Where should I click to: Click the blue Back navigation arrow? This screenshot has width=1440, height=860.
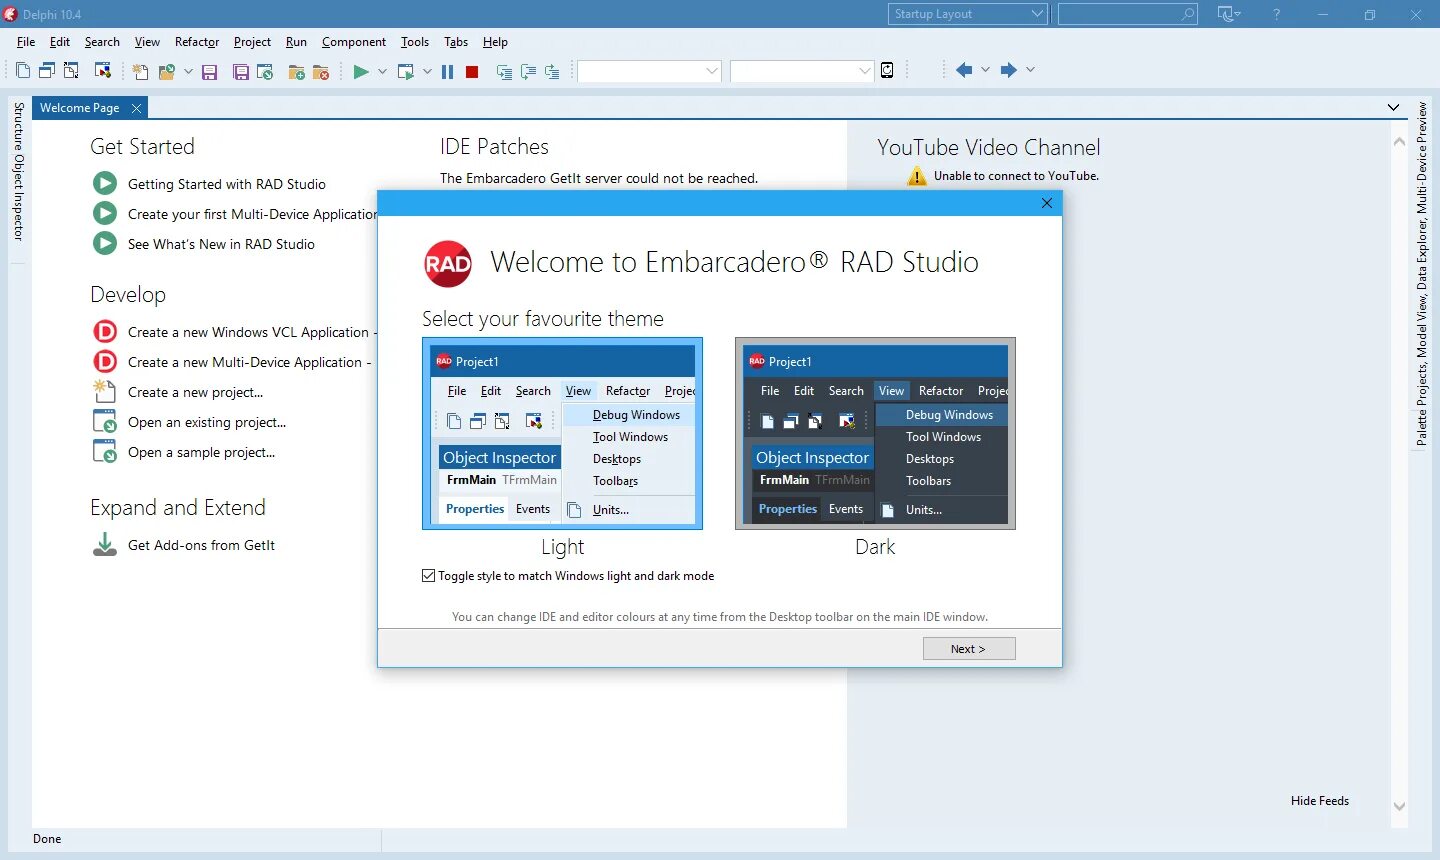tap(964, 70)
